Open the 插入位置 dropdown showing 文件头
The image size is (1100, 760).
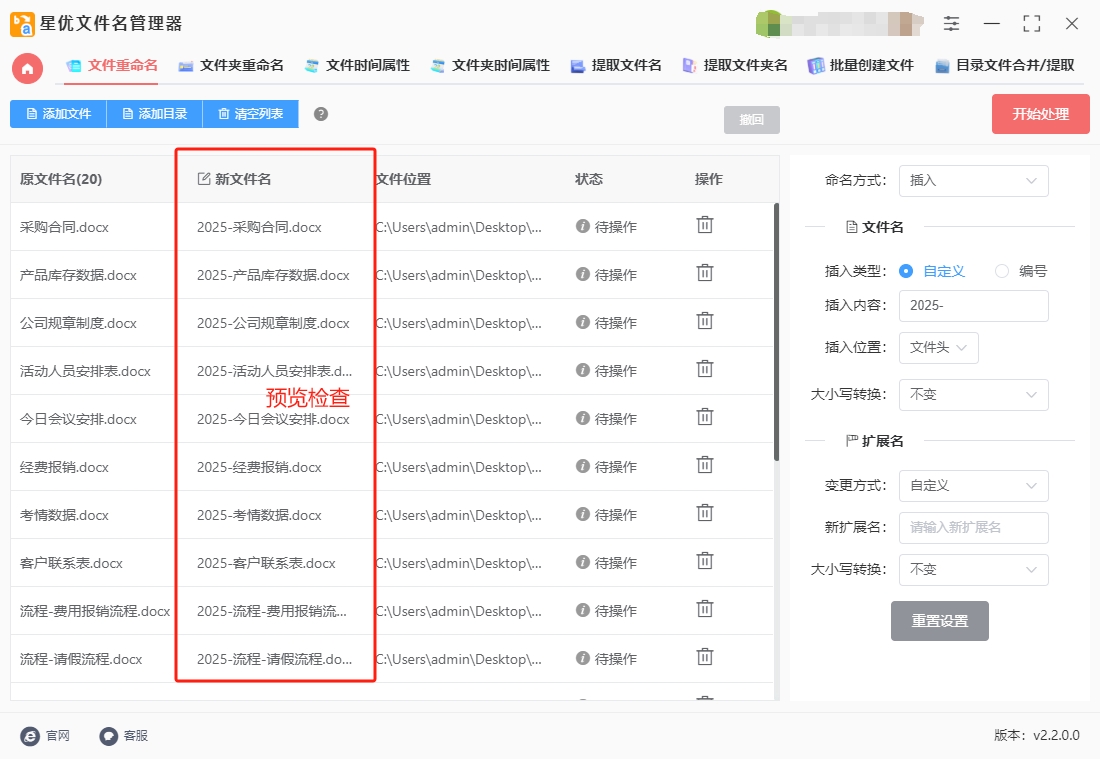pos(938,347)
